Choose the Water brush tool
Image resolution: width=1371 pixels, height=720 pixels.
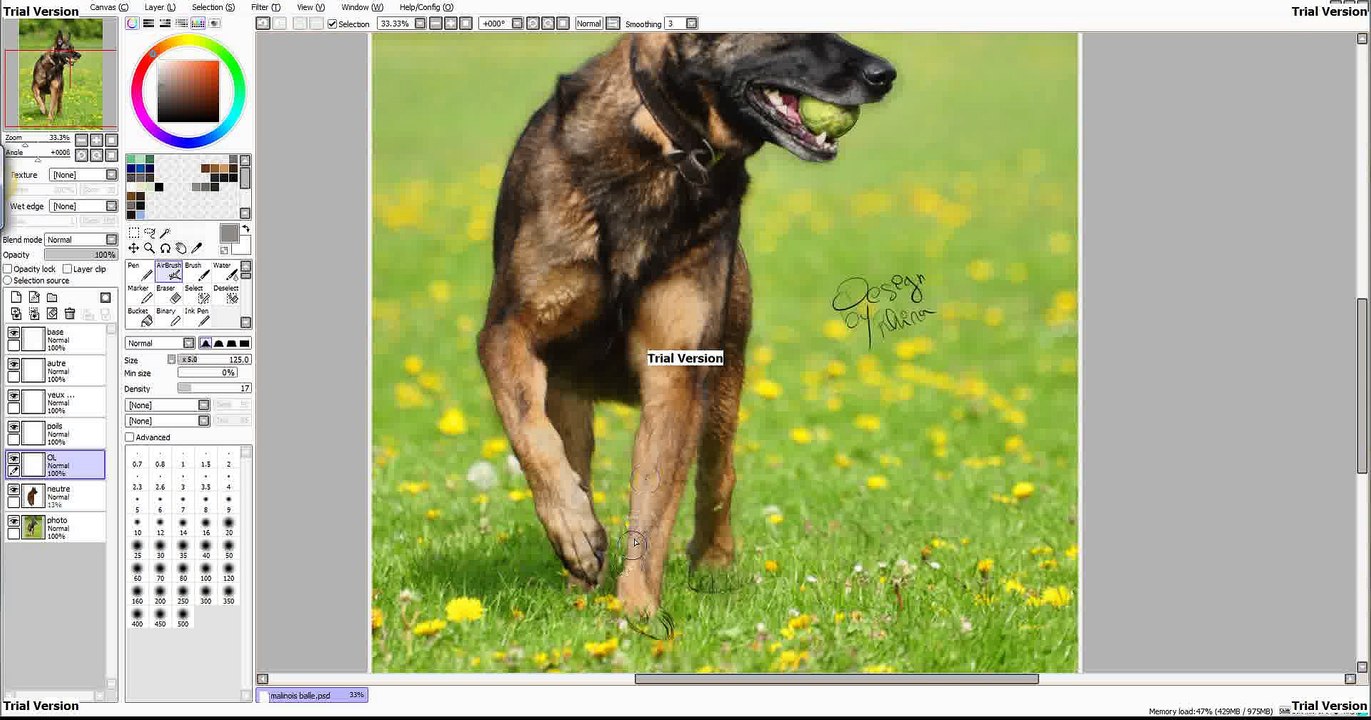[226, 272]
